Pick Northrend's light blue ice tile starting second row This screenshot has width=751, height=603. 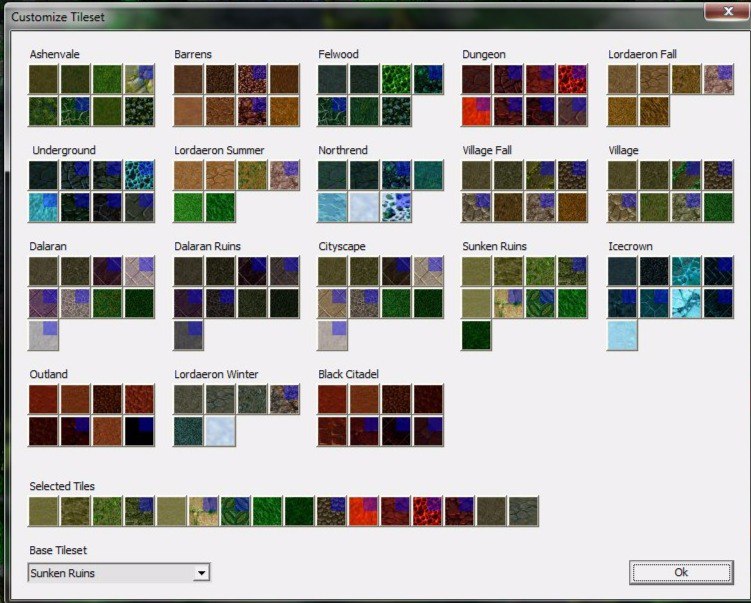click(x=332, y=207)
